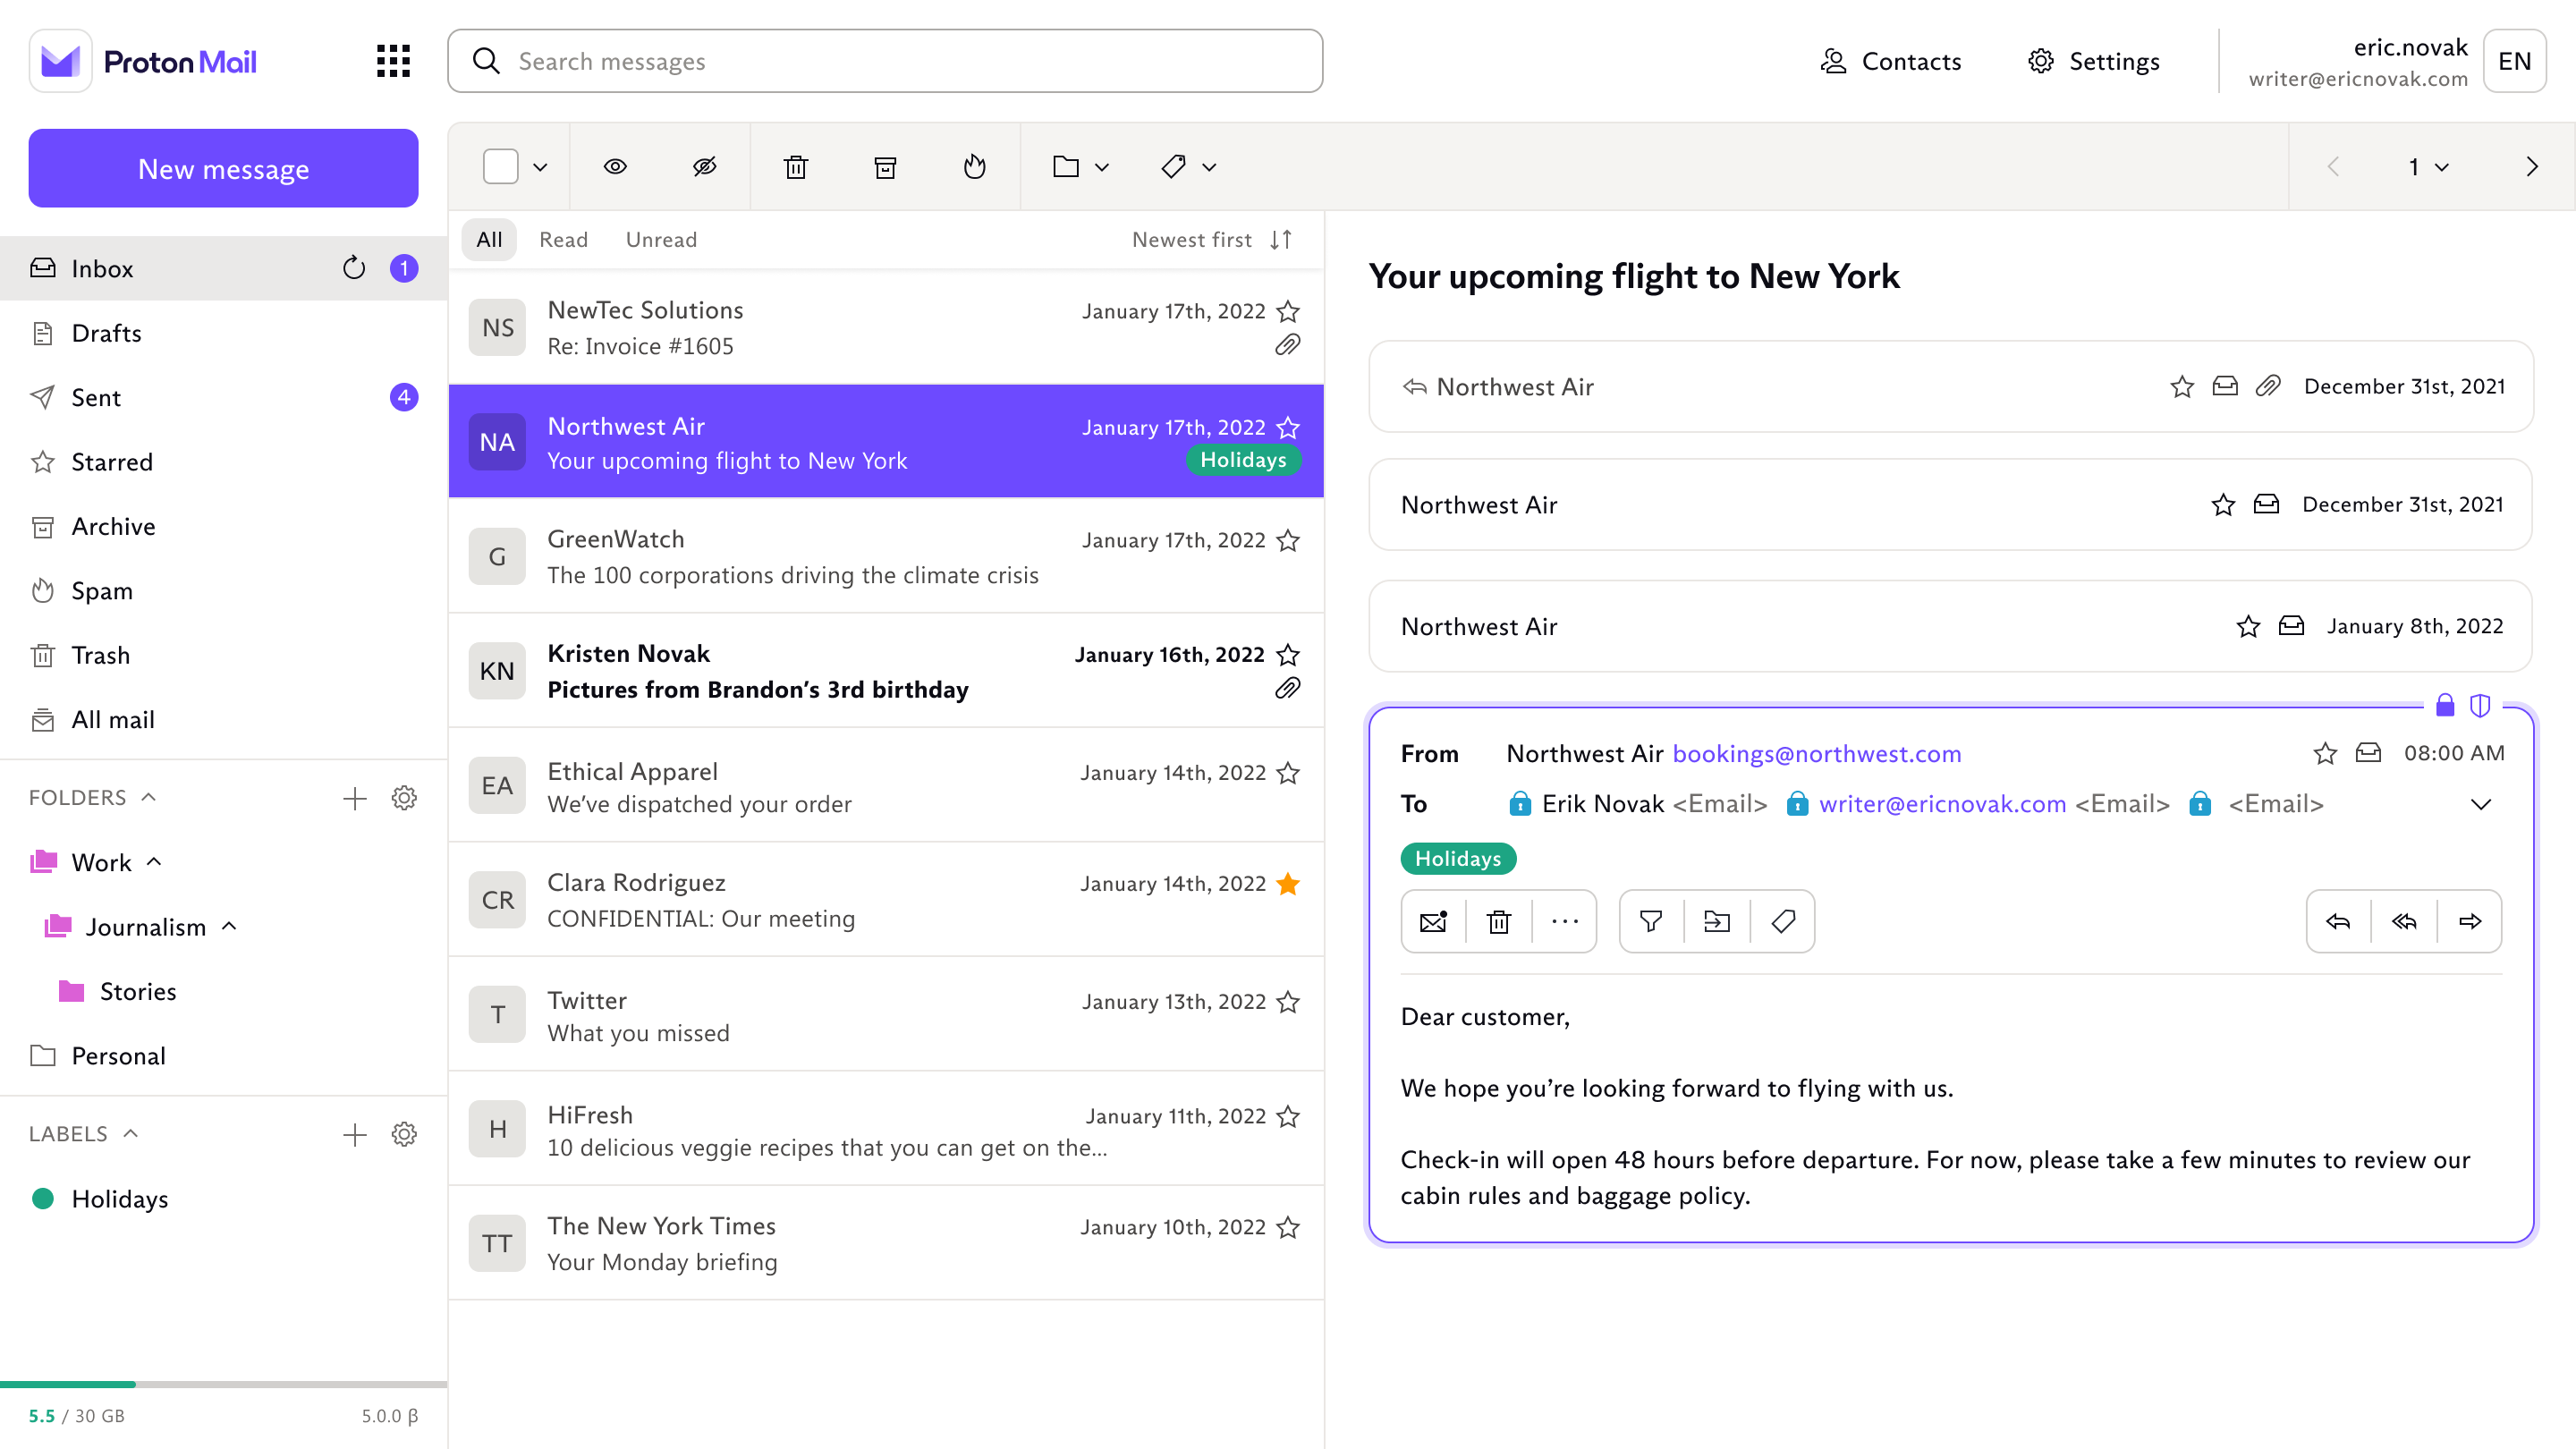Screen dimensions: 2576x1449
Task: Refresh the Inbox folder
Action: coord(353,268)
